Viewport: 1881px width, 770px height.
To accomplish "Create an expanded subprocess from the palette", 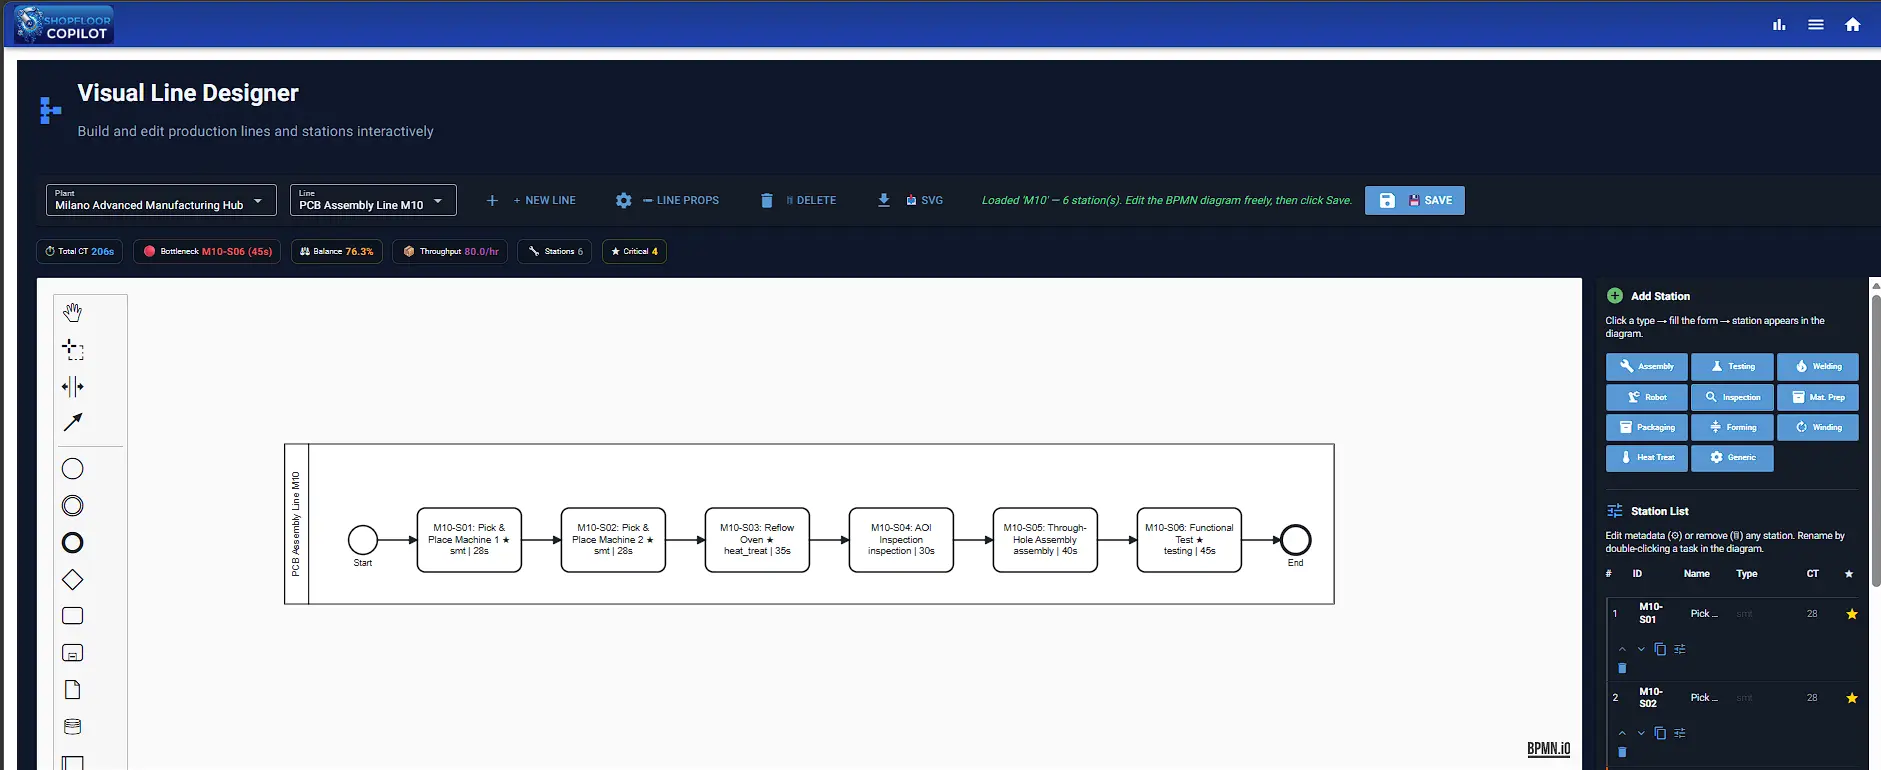I will click(x=73, y=653).
